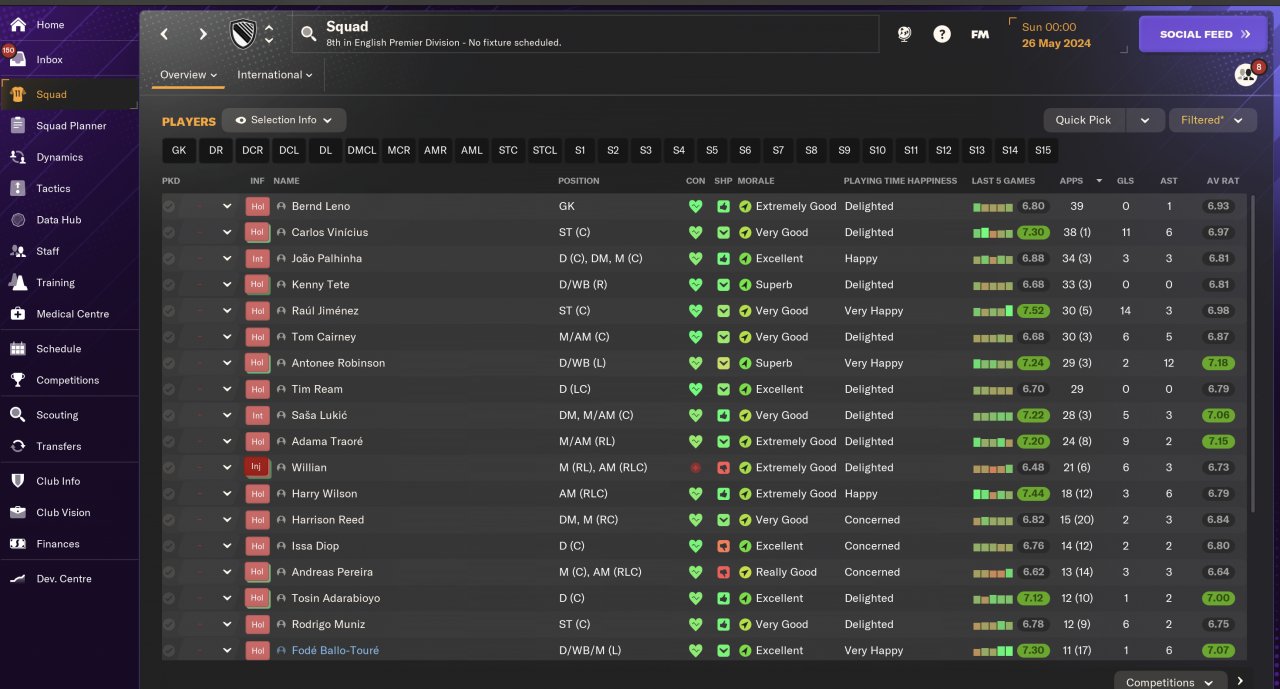Click the club badge shield icon
This screenshot has width=1280, height=689.
coord(243,34)
